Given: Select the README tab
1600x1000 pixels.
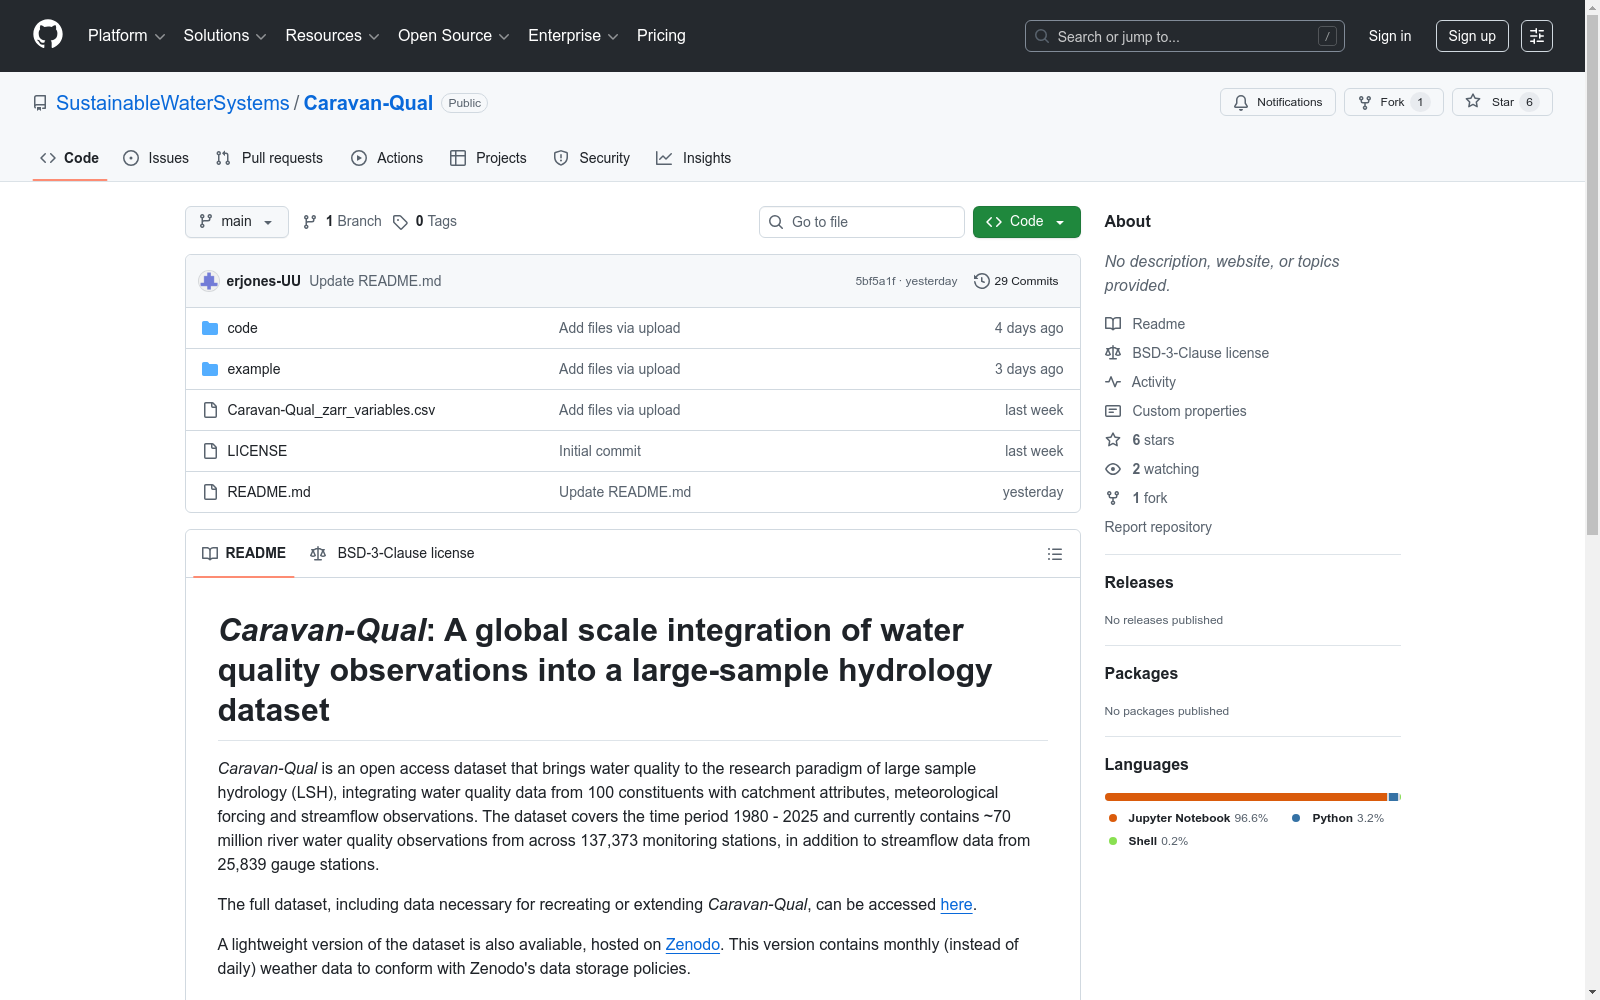Looking at the screenshot, I should click(244, 553).
